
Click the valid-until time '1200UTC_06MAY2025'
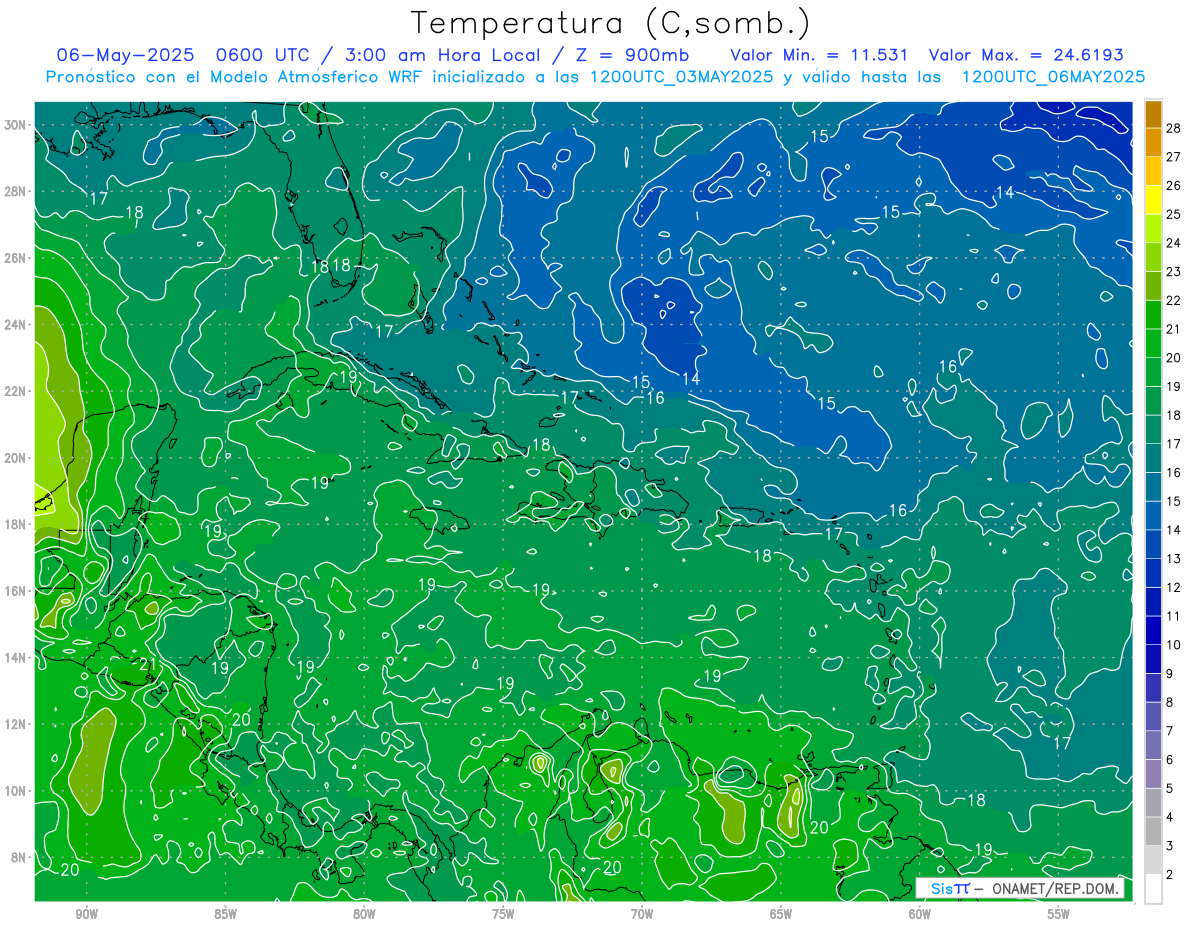1053,77
